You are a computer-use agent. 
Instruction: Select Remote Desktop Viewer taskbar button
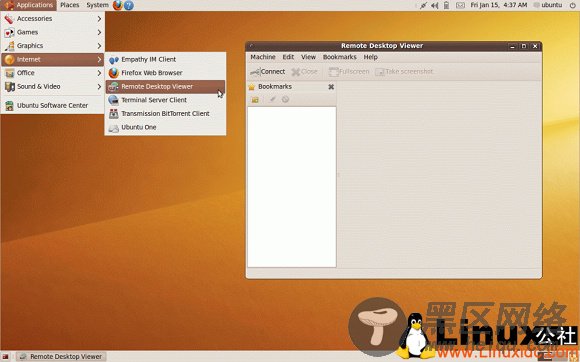[61, 356]
